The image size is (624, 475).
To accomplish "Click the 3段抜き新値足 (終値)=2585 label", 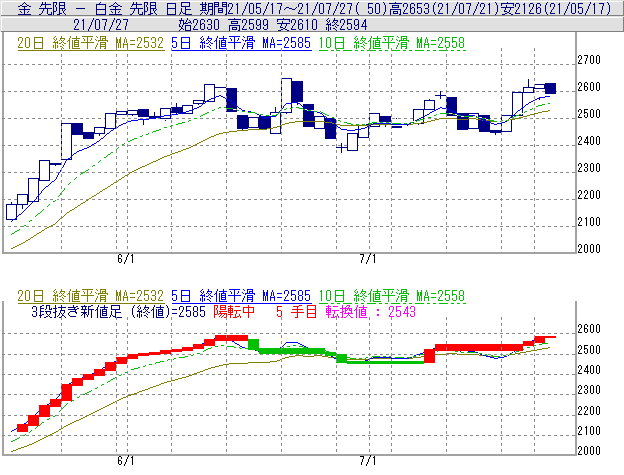I will 118,311.
